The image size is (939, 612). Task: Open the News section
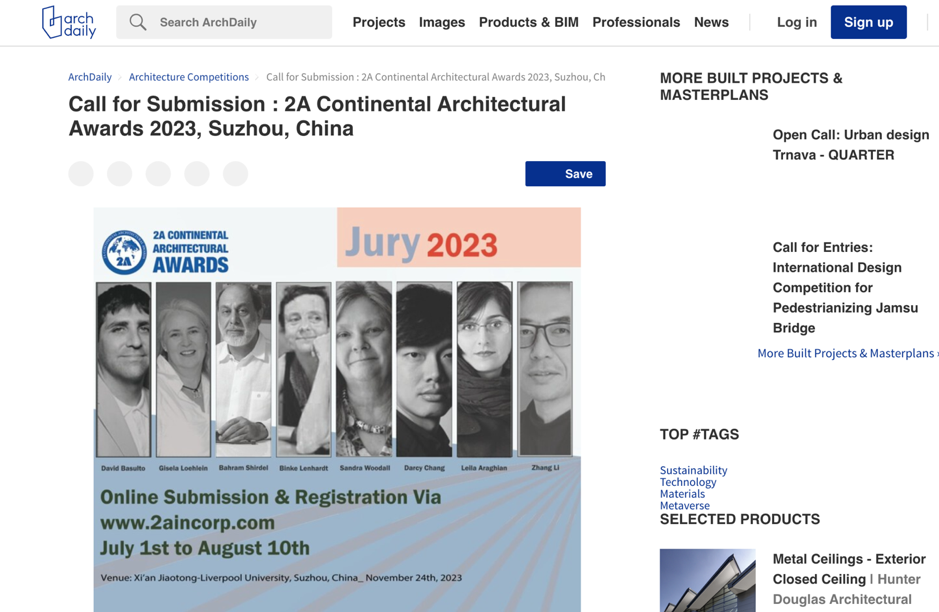click(x=711, y=22)
